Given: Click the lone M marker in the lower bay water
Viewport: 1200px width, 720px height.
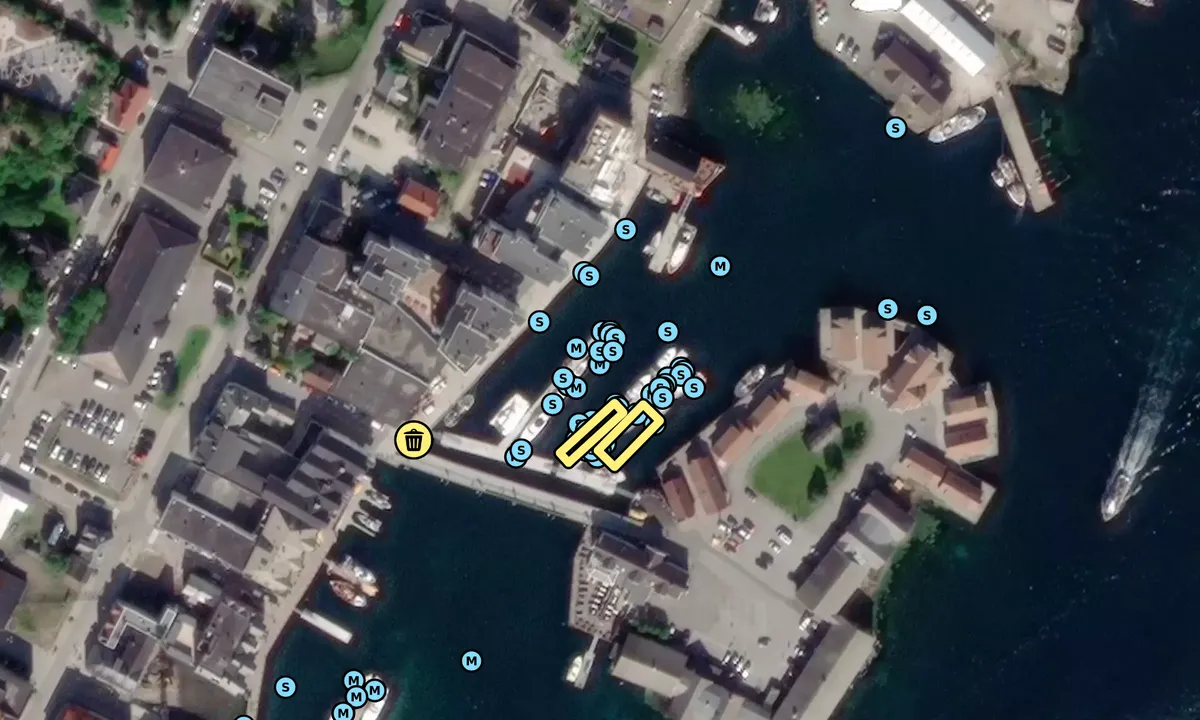Looking at the screenshot, I should click(471, 660).
